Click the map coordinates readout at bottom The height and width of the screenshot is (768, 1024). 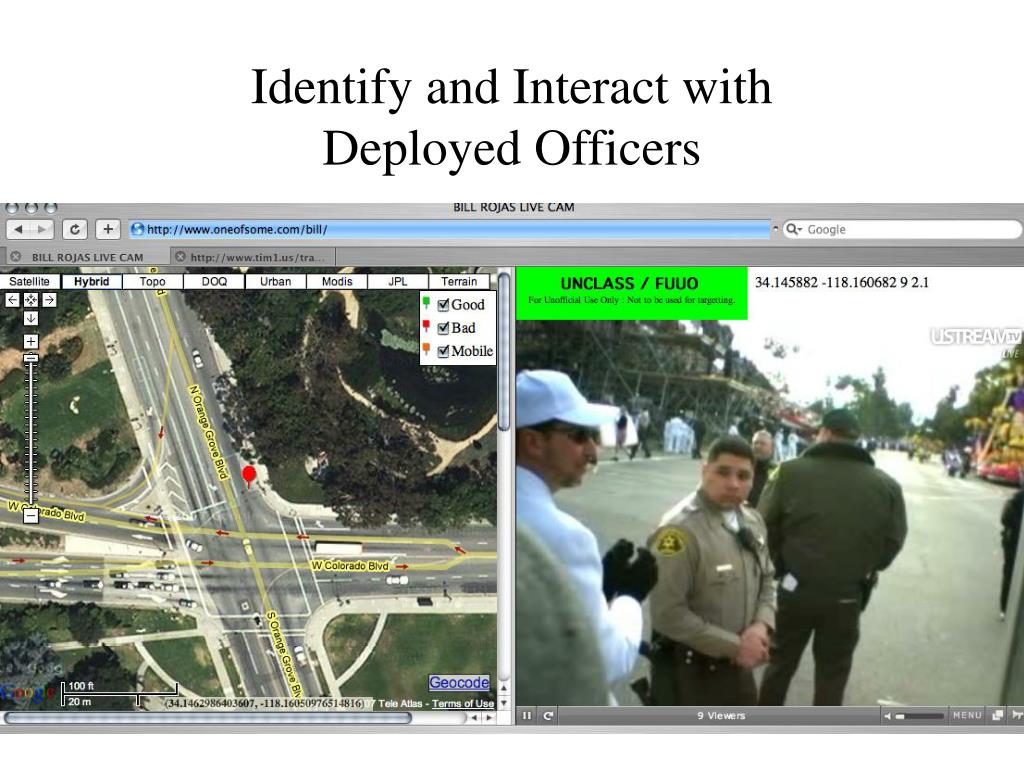pos(264,703)
